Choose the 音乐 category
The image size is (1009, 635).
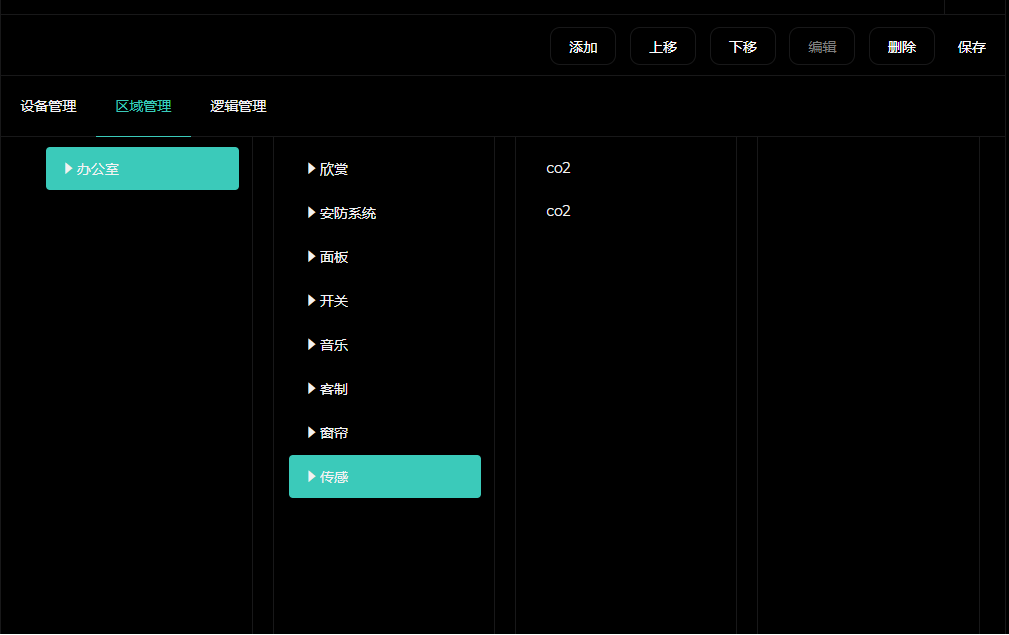pyautogui.click(x=334, y=345)
